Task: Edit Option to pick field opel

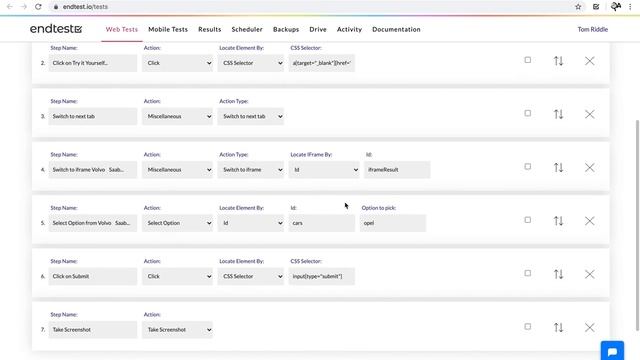Action: [x=393, y=223]
